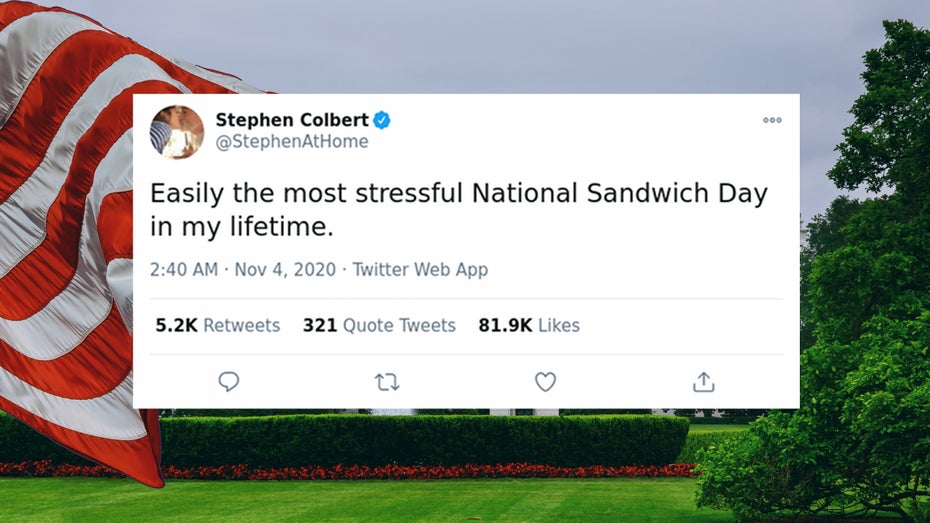View the 5.2K Retweets list

218,325
